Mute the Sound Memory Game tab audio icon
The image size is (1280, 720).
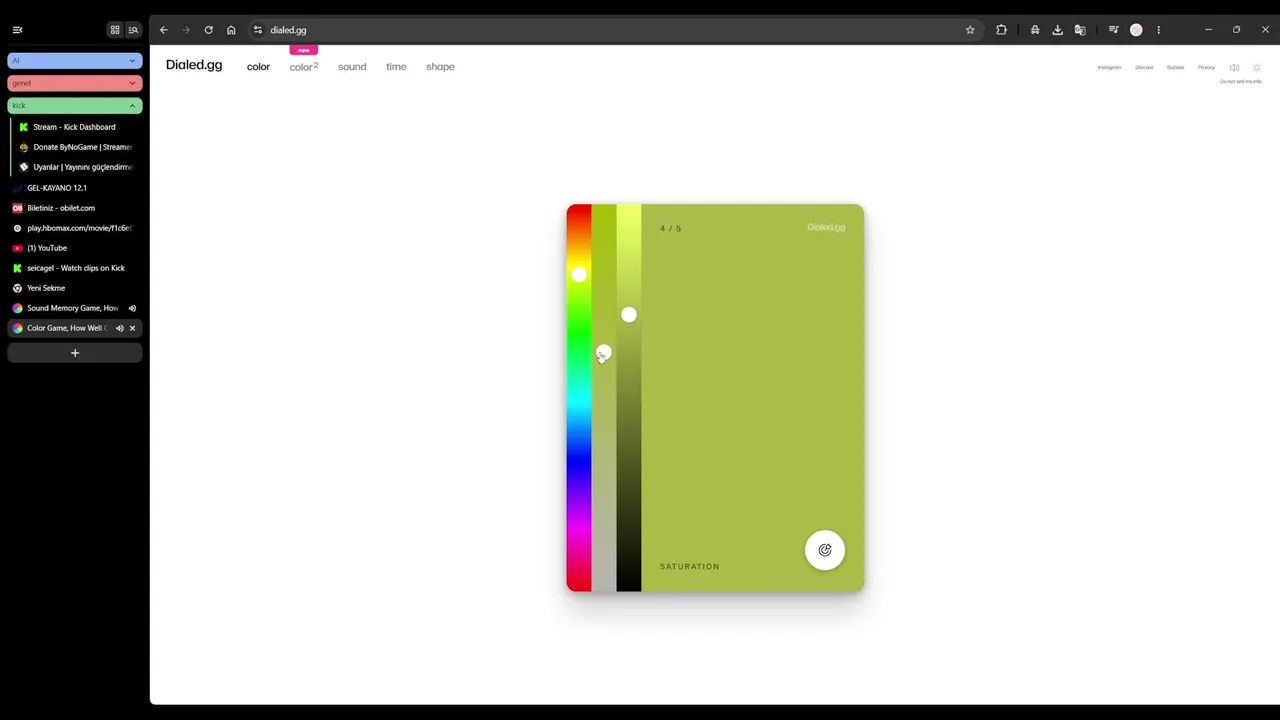132,308
